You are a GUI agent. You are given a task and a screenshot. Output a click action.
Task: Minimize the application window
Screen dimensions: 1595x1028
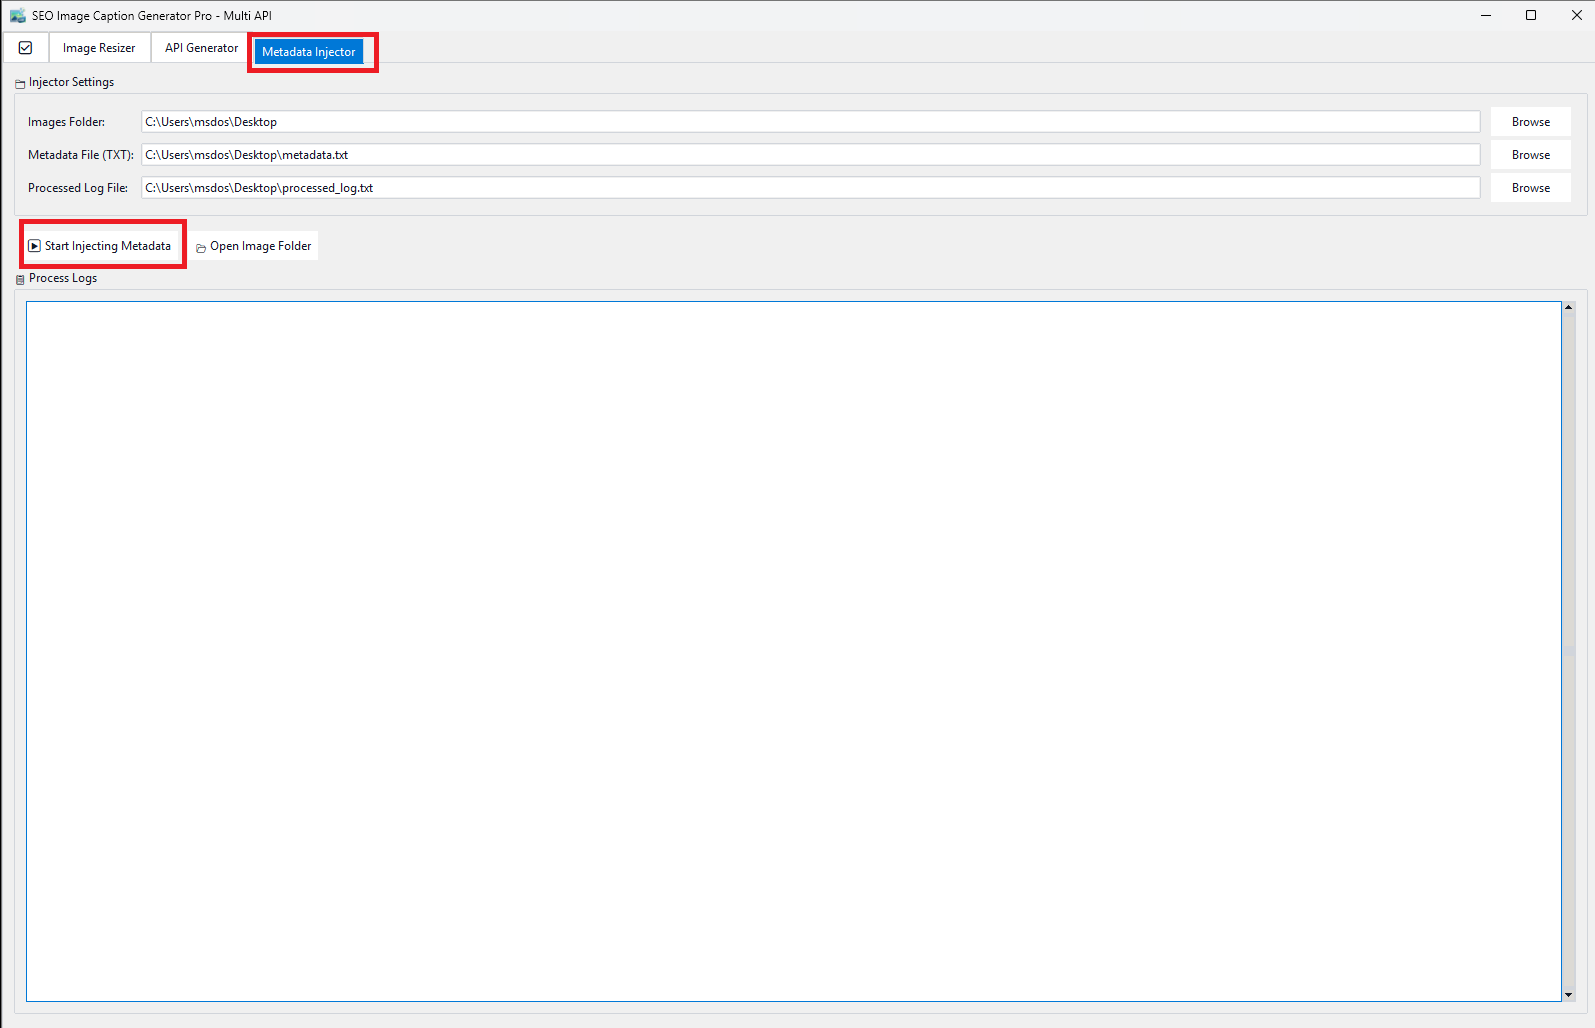pyautogui.click(x=1485, y=15)
